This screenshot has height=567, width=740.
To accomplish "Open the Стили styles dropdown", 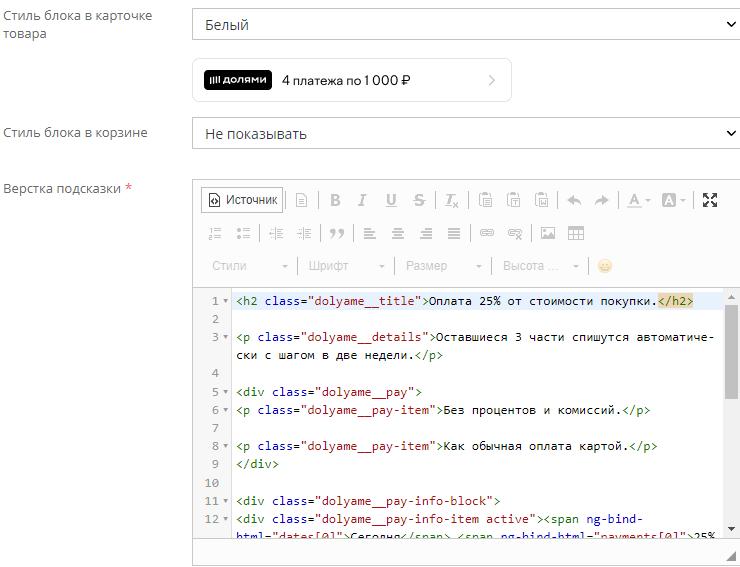I will pos(250,266).
